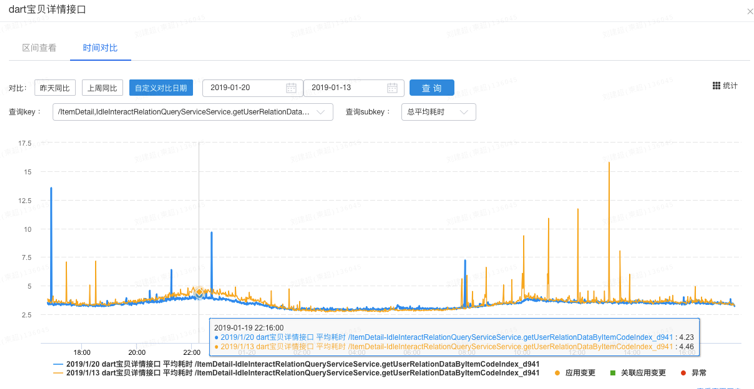Open calendar for date 2019-01-13
This screenshot has width=754, height=389.
tap(392, 88)
